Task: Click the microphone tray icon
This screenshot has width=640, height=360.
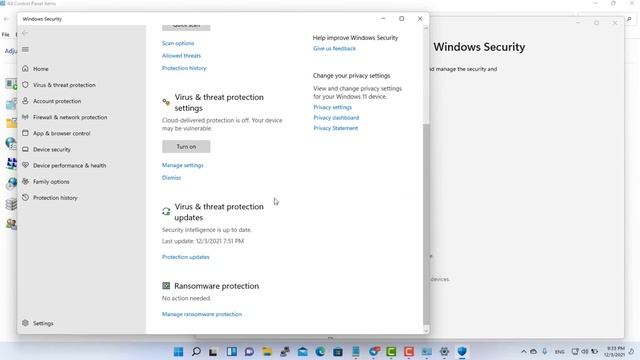Action: pyautogui.click(x=544, y=351)
